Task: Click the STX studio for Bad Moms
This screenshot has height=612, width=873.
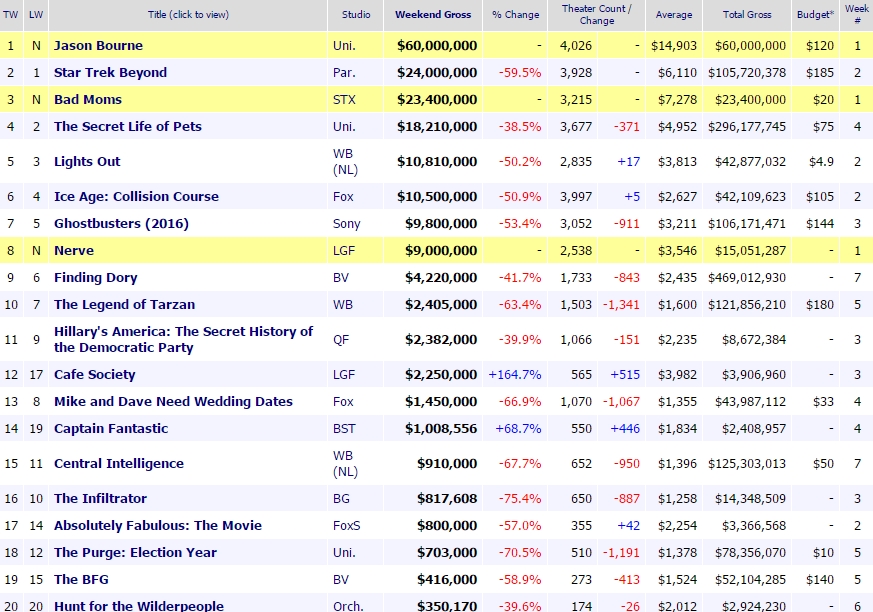Action: tap(344, 100)
